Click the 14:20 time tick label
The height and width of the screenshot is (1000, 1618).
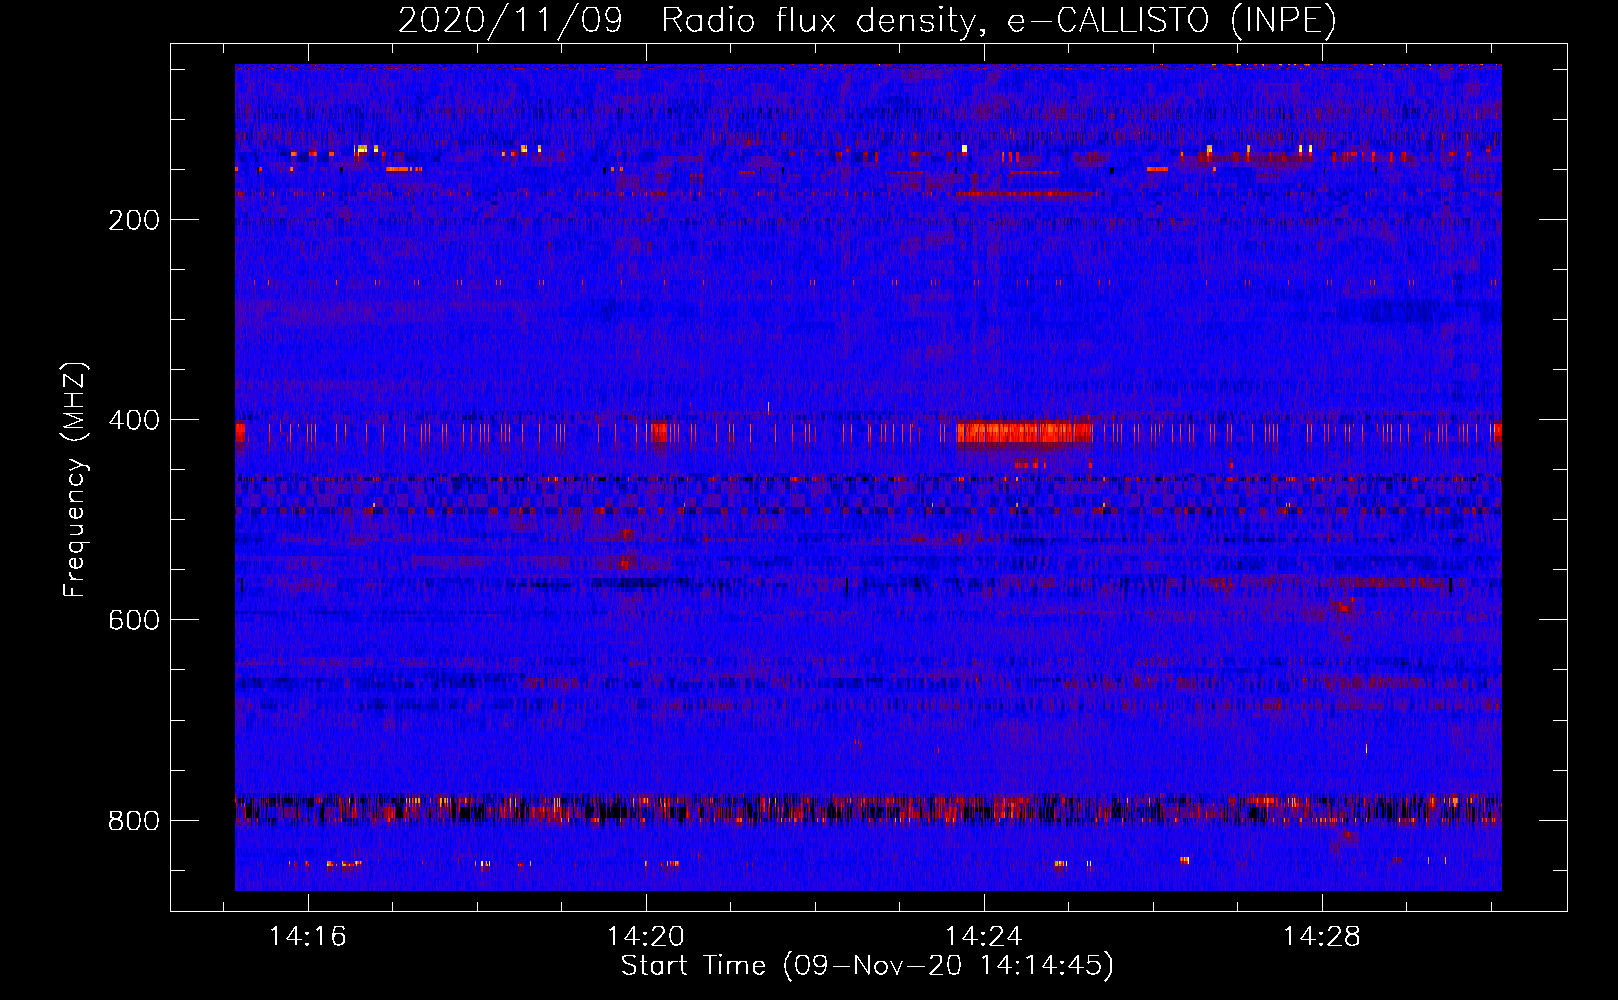[x=646, y=937]
